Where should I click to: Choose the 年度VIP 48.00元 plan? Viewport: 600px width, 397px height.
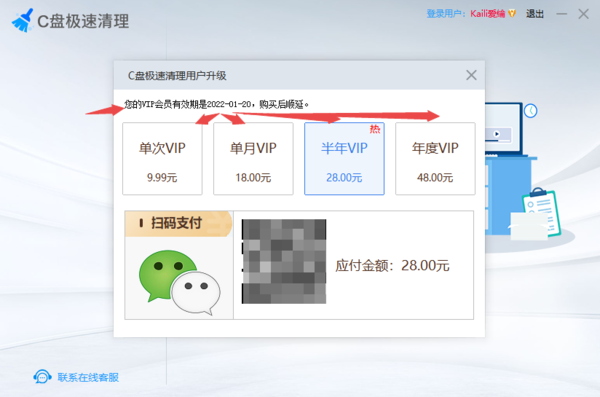click(435, 159)
